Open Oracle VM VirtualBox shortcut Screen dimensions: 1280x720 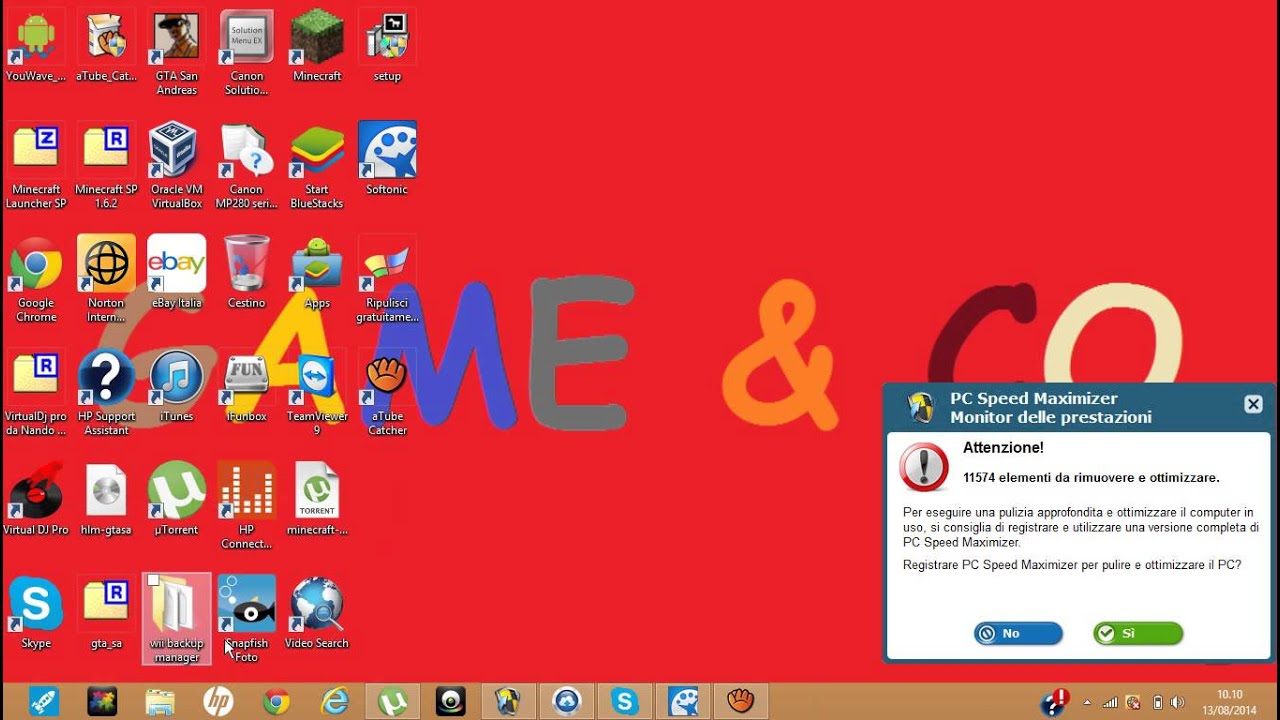[x=176, y=167]
